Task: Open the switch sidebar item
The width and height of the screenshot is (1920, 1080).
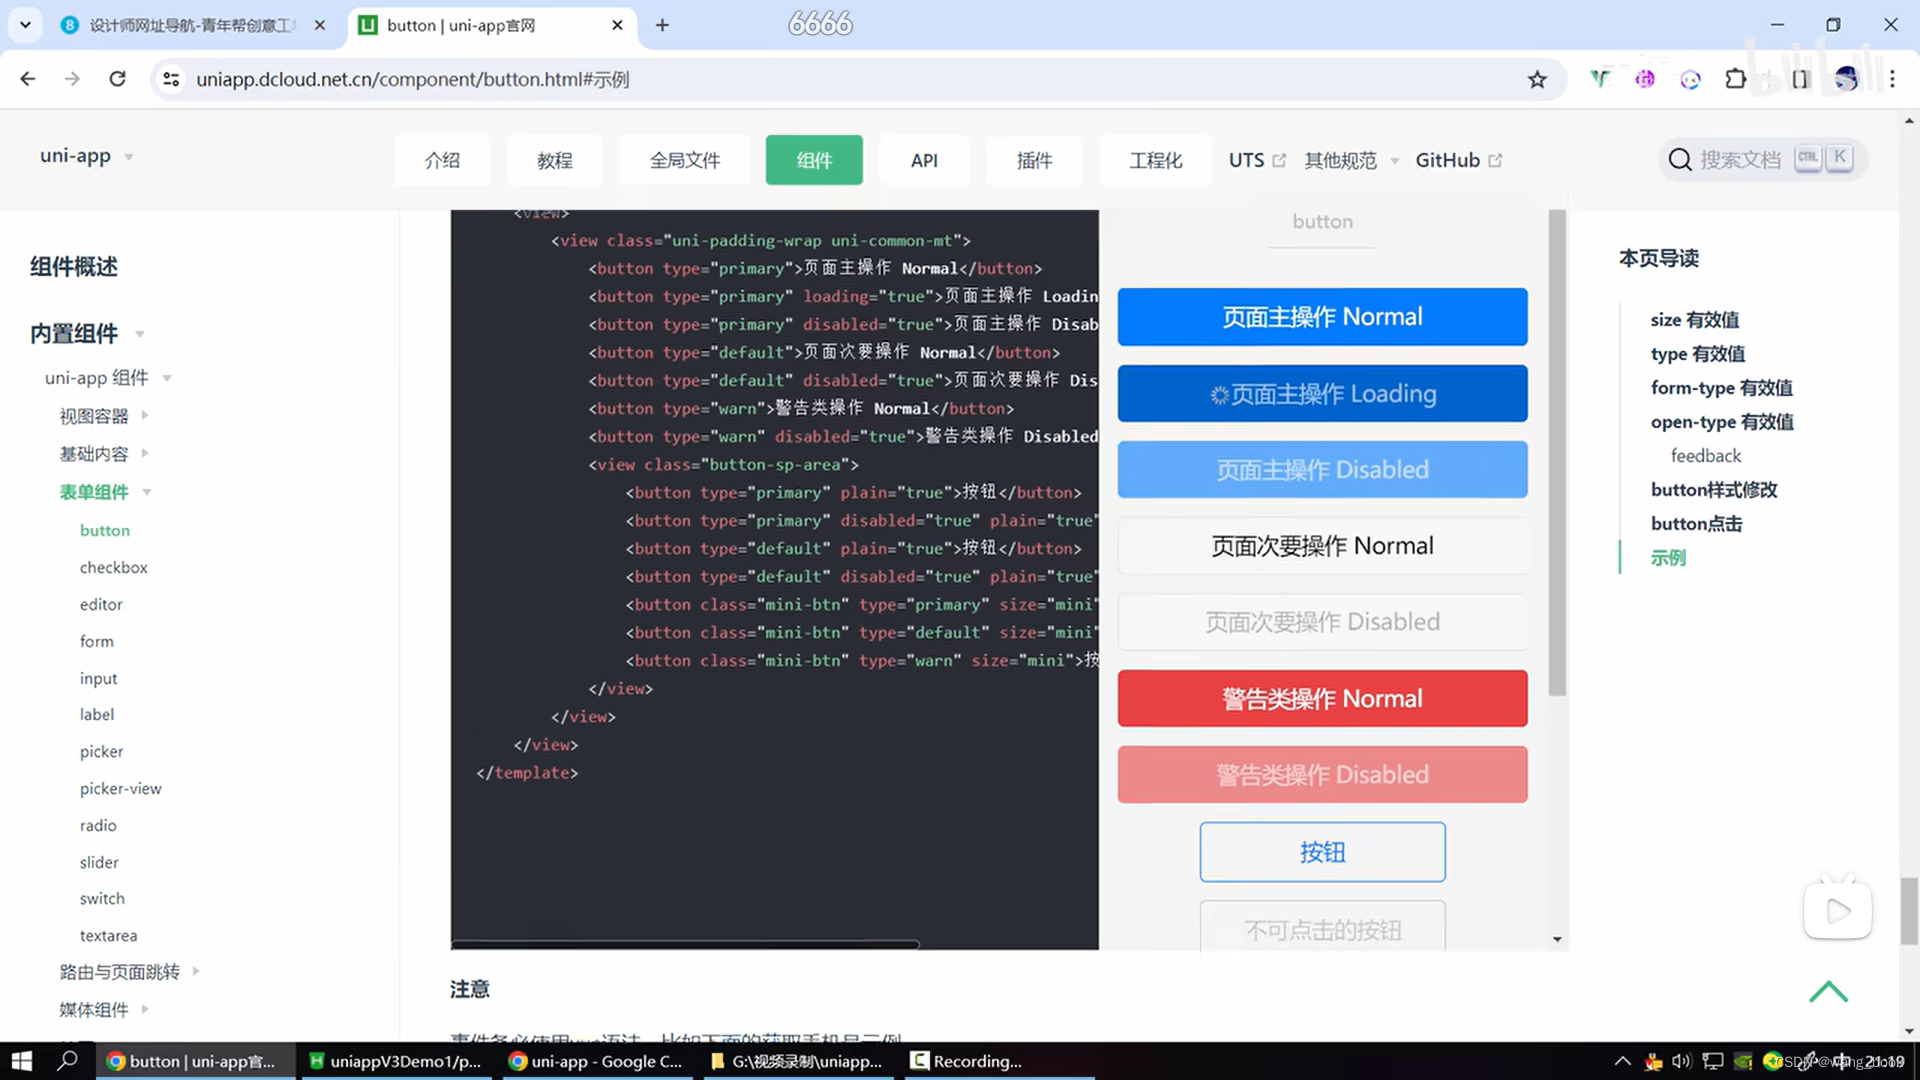Action: click(102, 898)
